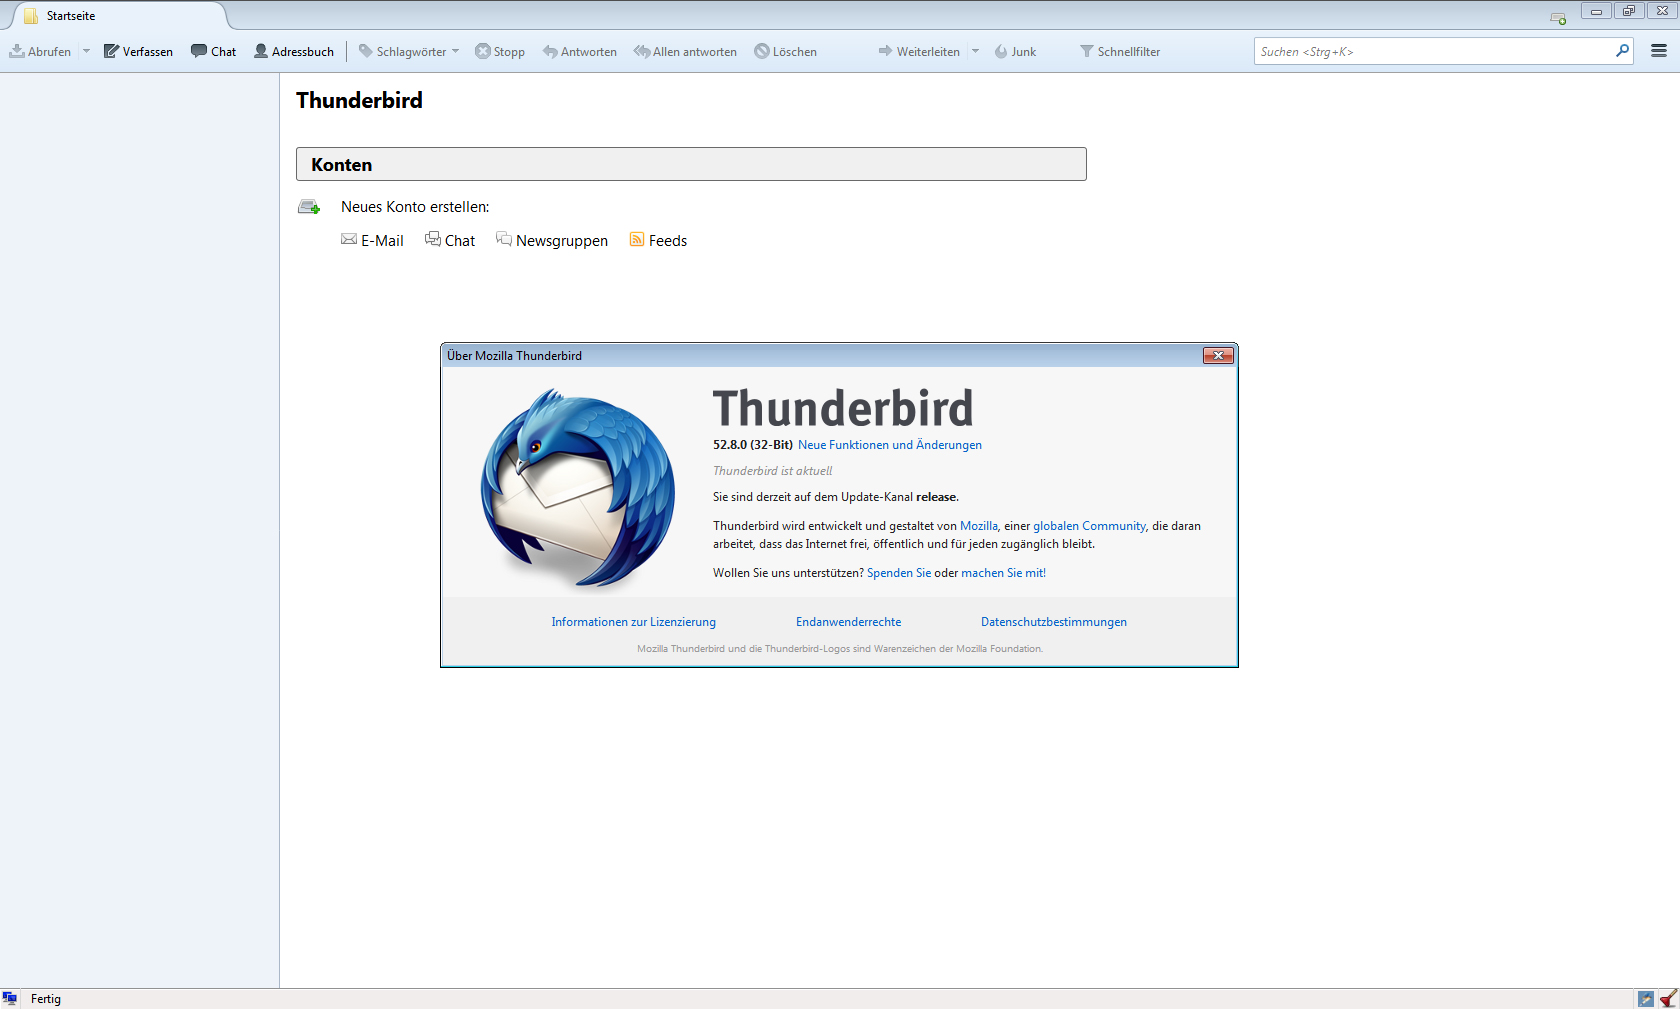Click the red checkmark status bar icon
Viewport: 1680px width, 1010px height.
click(x=1668, y=999)
